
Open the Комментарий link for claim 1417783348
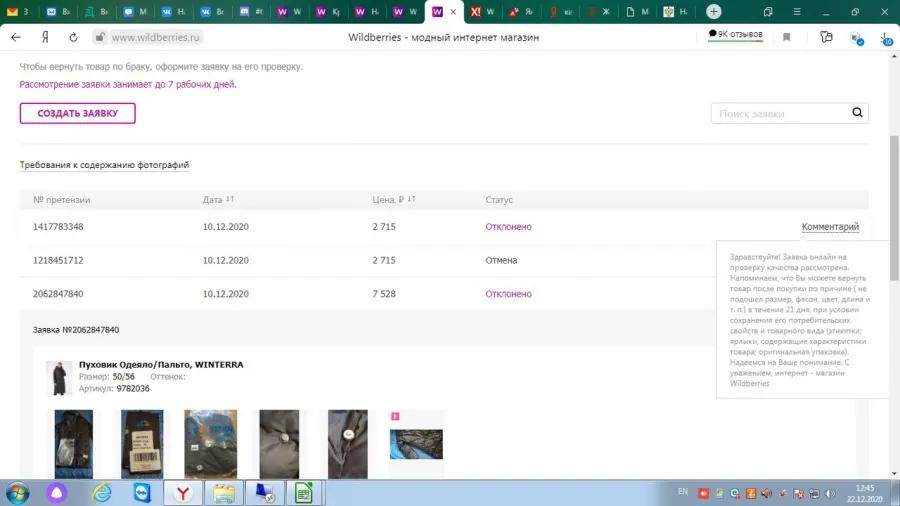[830, 227]
